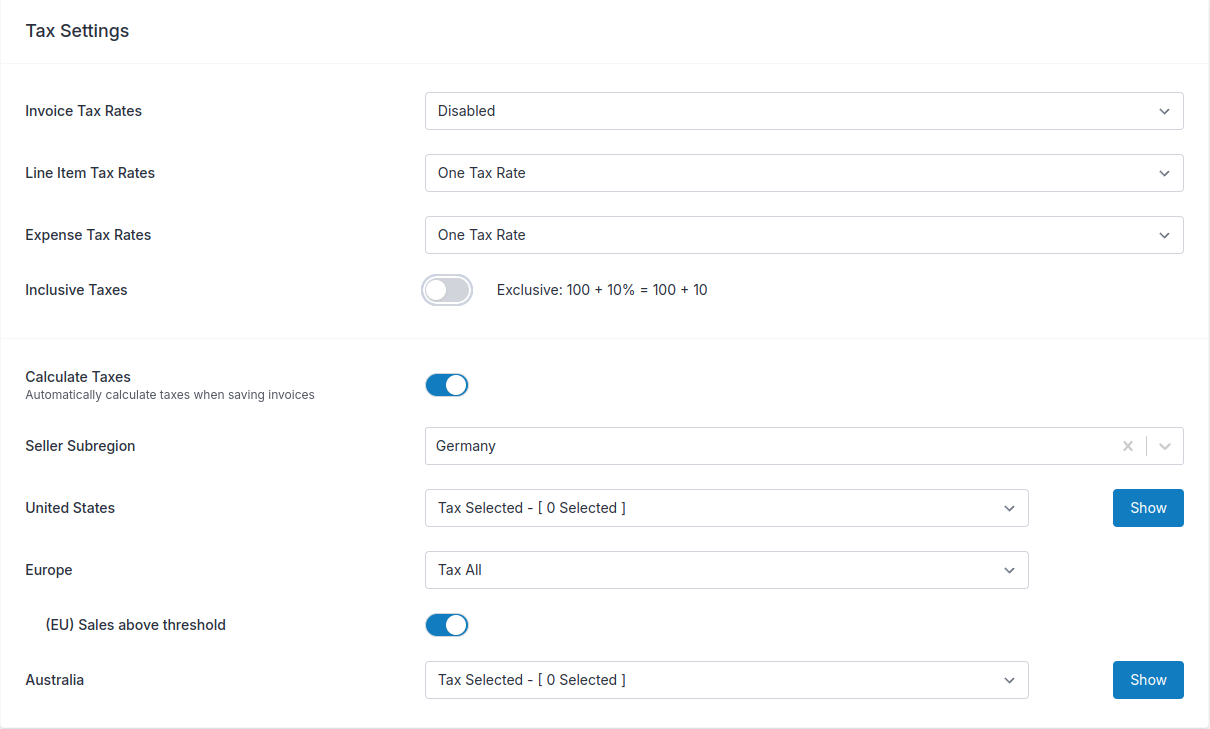1210x729 pixels.
Task: Open the Europe Tax All dropdown
Action: 726,570
